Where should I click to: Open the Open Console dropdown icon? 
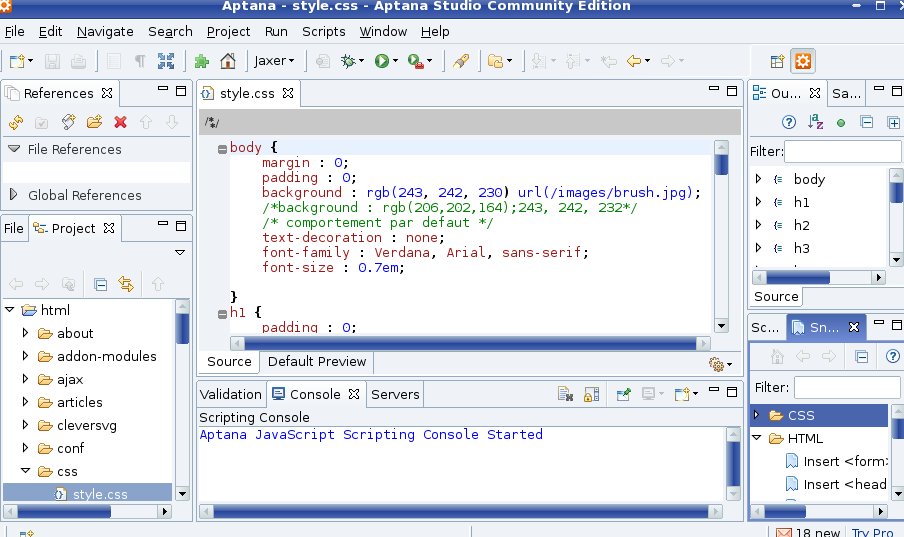(x=686, y=395)
